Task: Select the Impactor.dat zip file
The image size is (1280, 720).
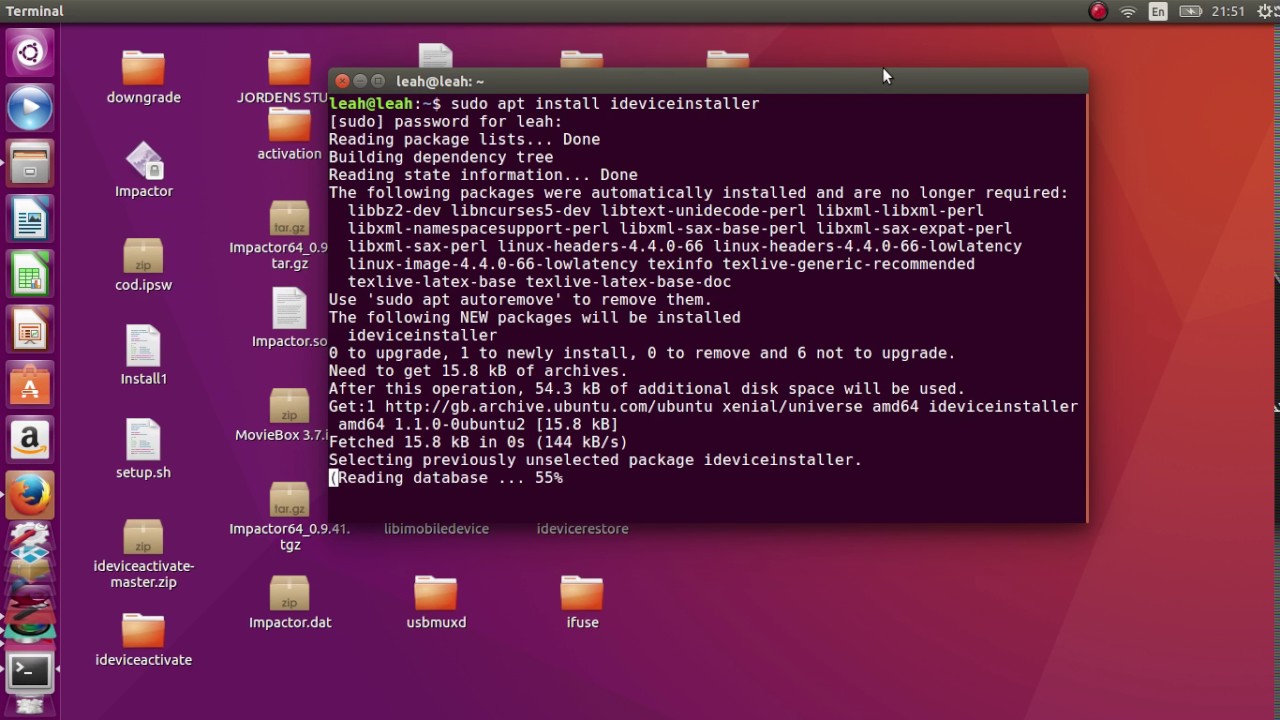Action: (x=290, y=602)
